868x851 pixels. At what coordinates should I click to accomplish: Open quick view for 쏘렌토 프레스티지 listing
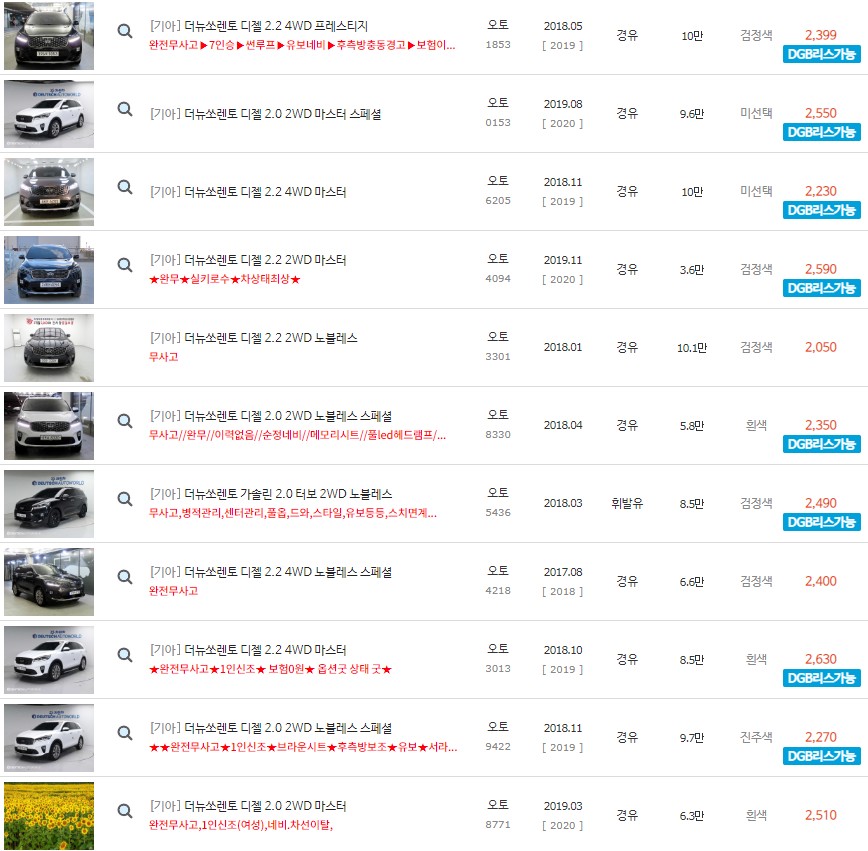pyautogui.click(x=124, y=31)
